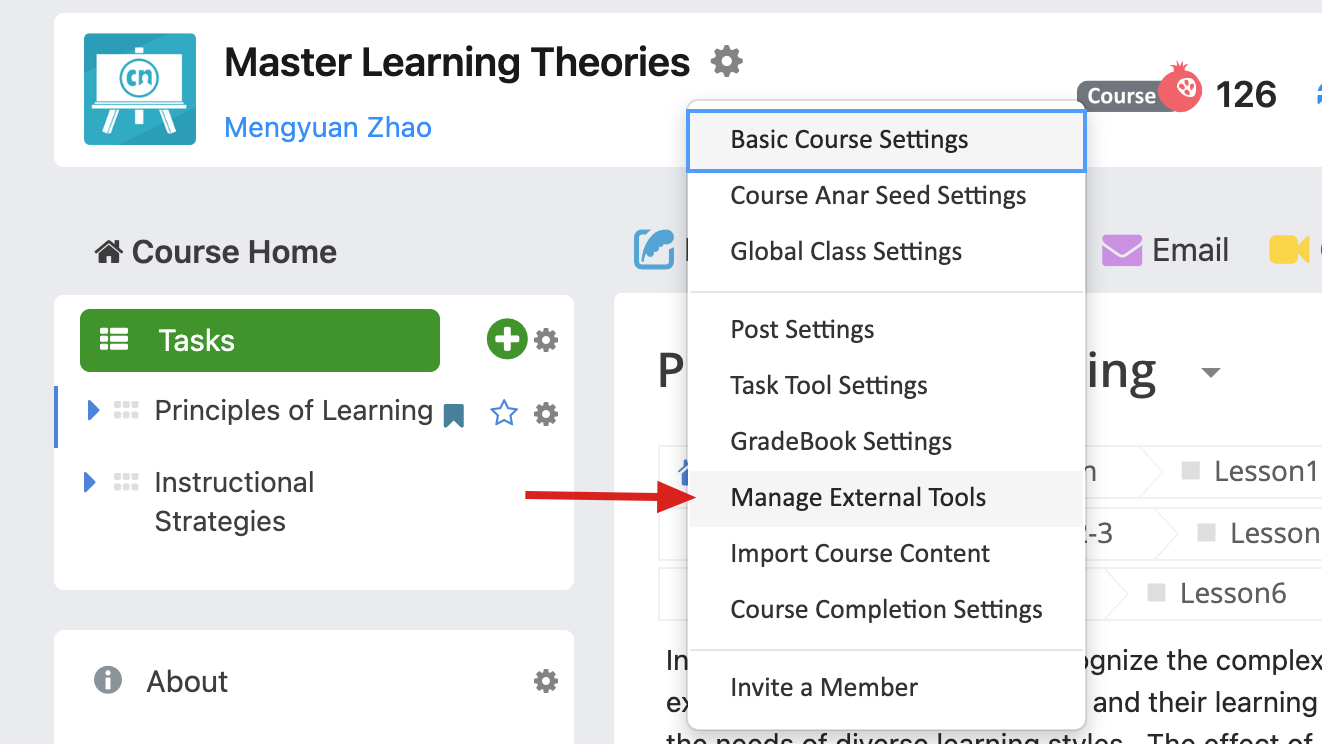Go to Course Home
This screenshot has width=1322, height=744.
216,252
